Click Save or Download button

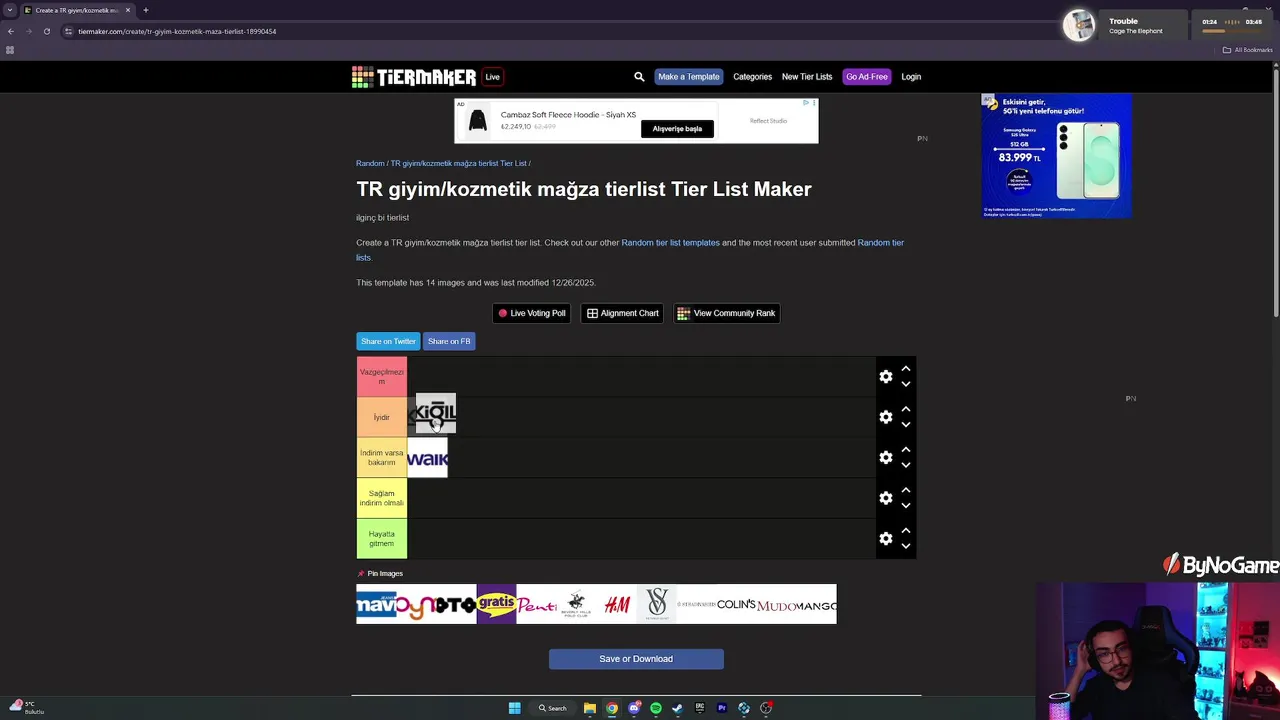[636, 659]
